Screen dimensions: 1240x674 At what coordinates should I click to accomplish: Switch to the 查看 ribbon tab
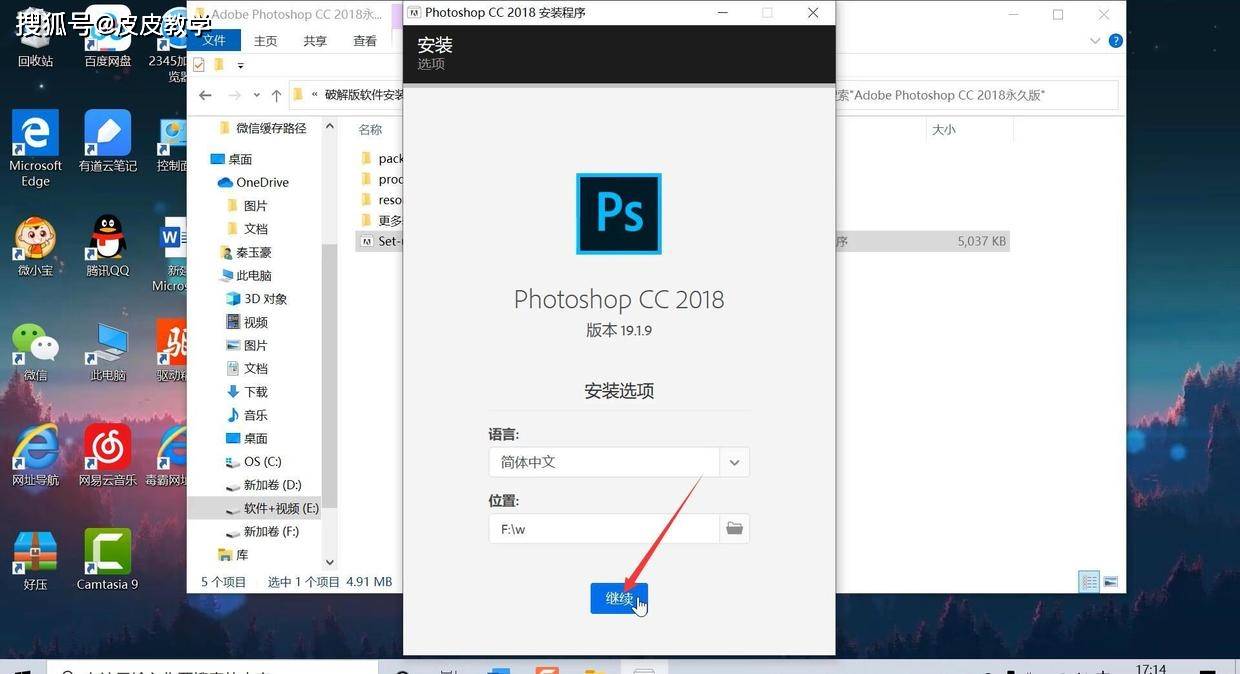tap(365, 41)
